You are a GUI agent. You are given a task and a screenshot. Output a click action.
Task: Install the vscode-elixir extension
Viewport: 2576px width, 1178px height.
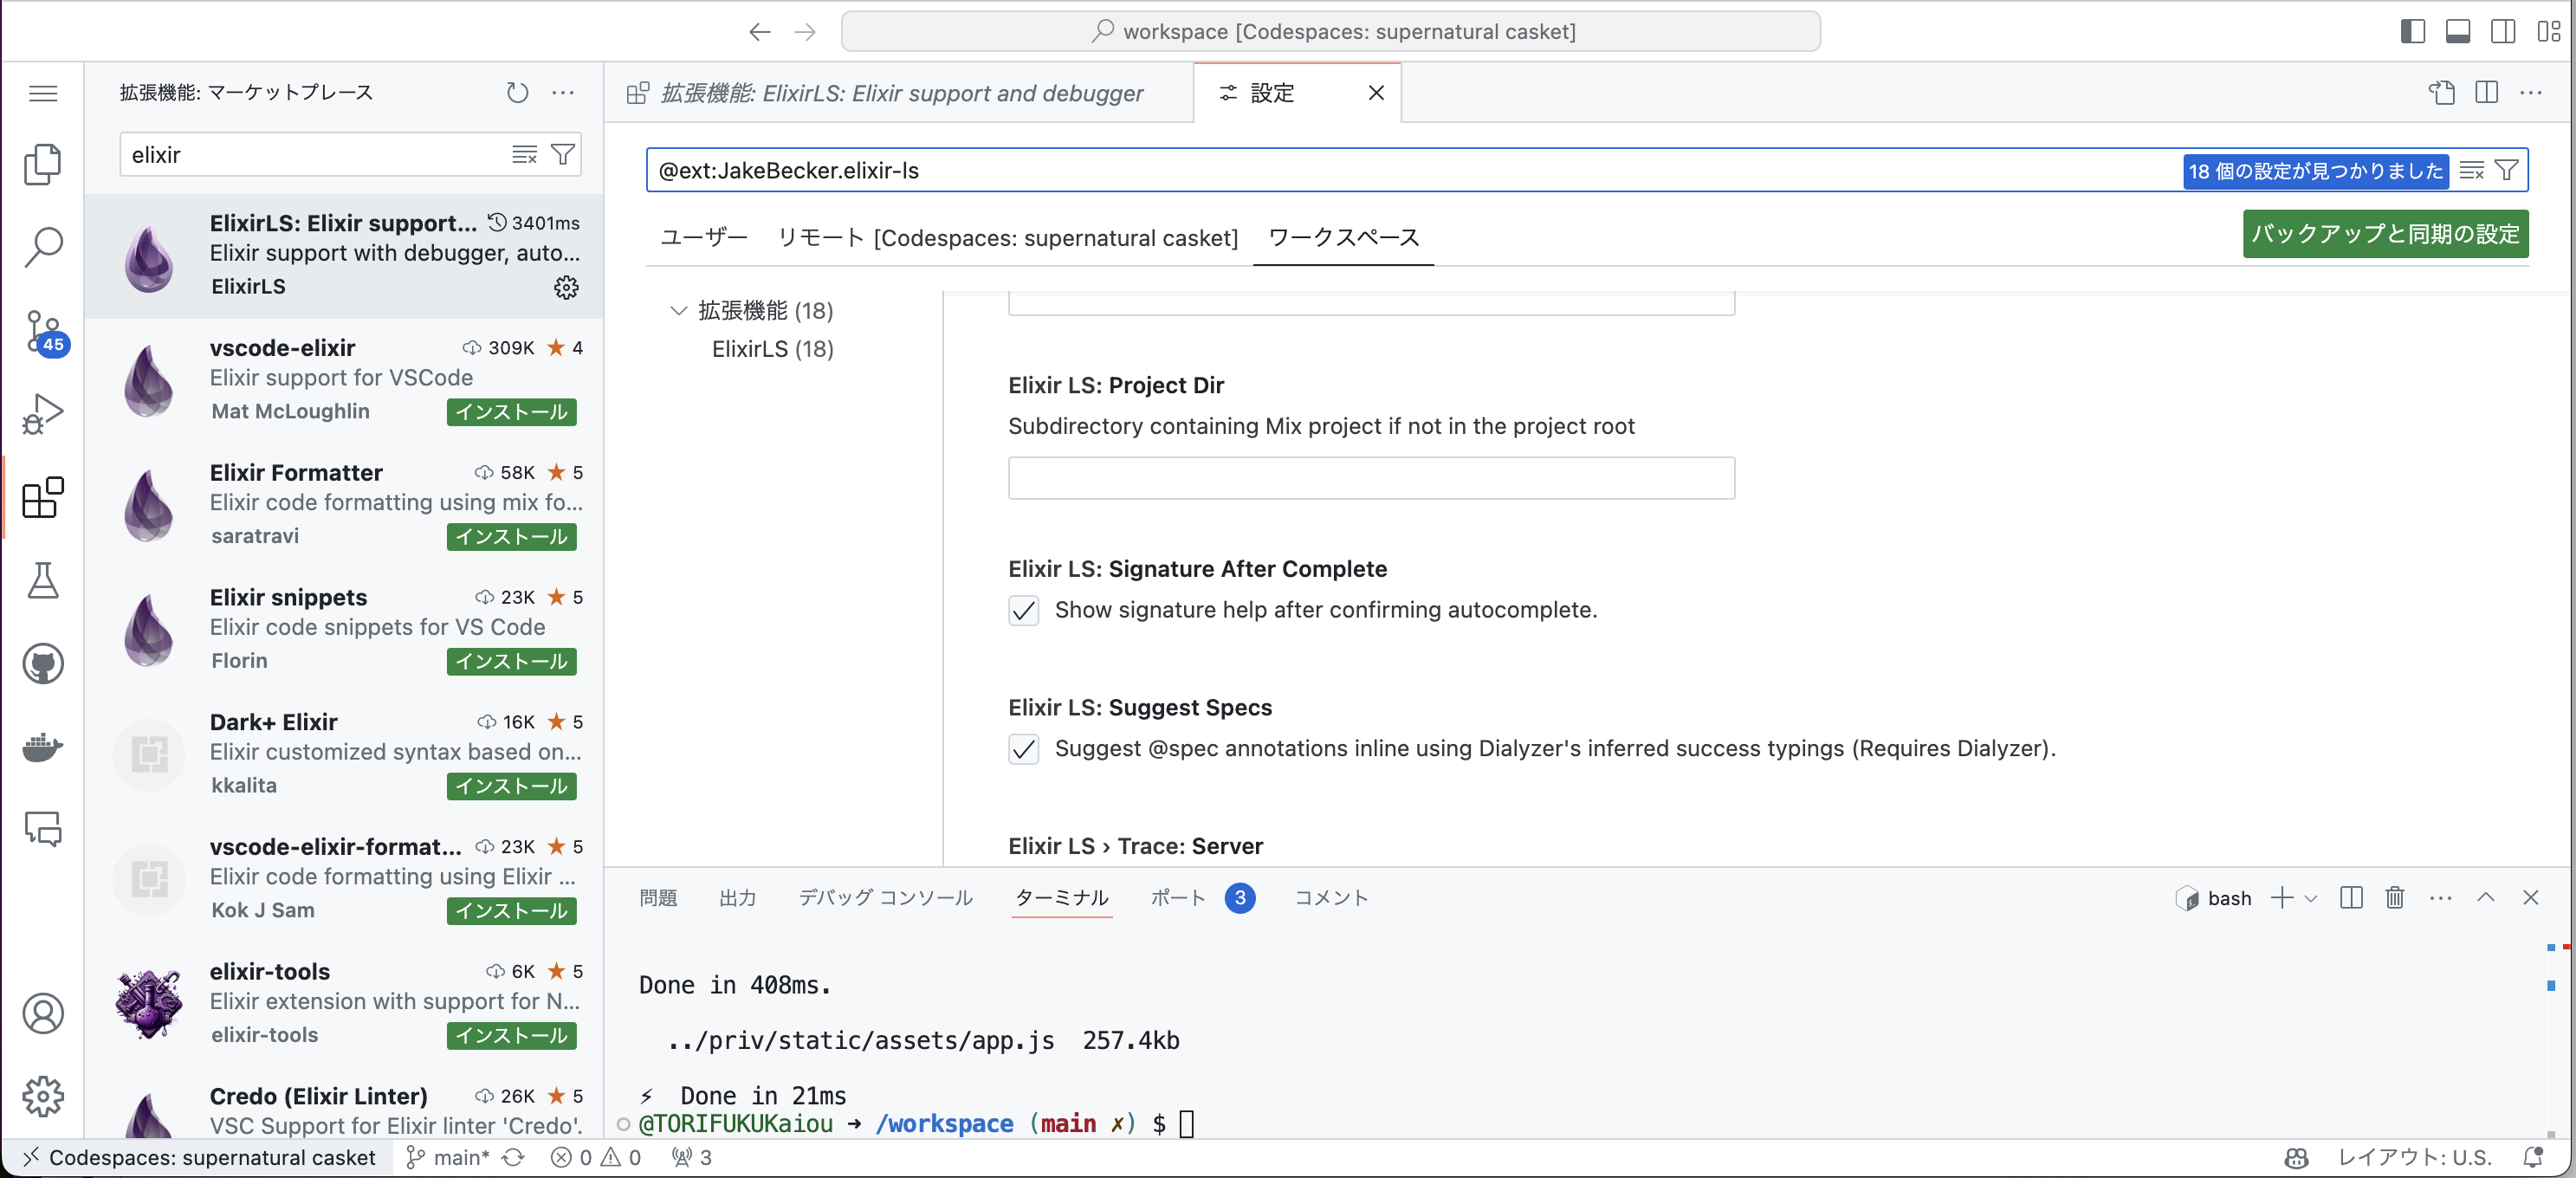(511, 412)
